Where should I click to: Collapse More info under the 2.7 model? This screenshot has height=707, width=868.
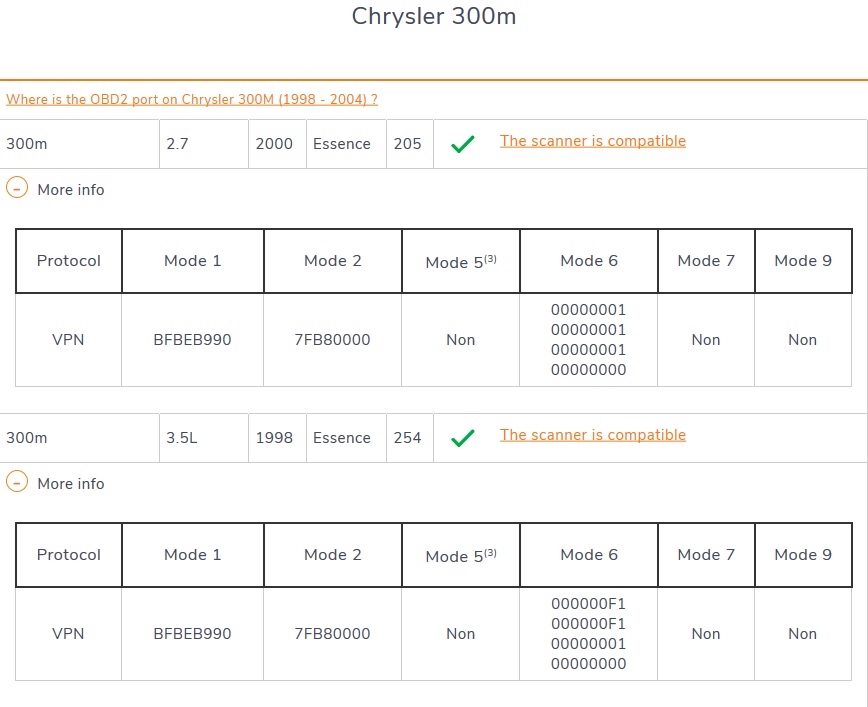coord(17,189)
